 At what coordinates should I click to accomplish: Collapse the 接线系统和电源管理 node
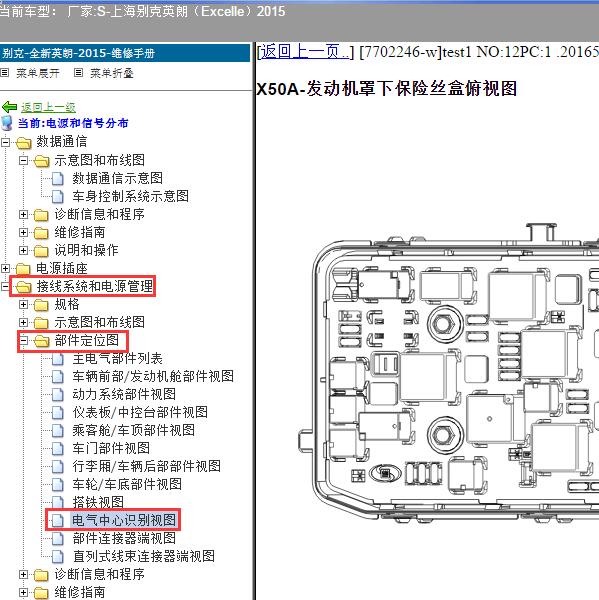click(5, 286)
